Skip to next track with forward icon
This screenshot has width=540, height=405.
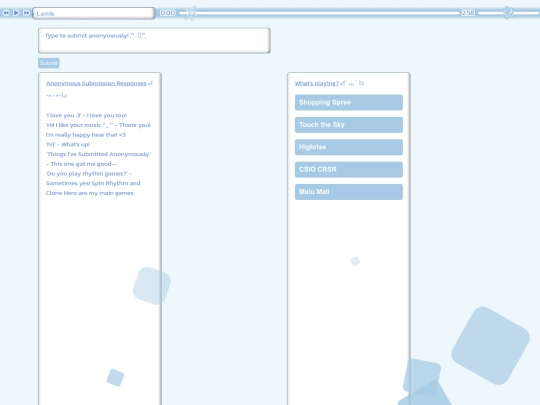(27, 13)
